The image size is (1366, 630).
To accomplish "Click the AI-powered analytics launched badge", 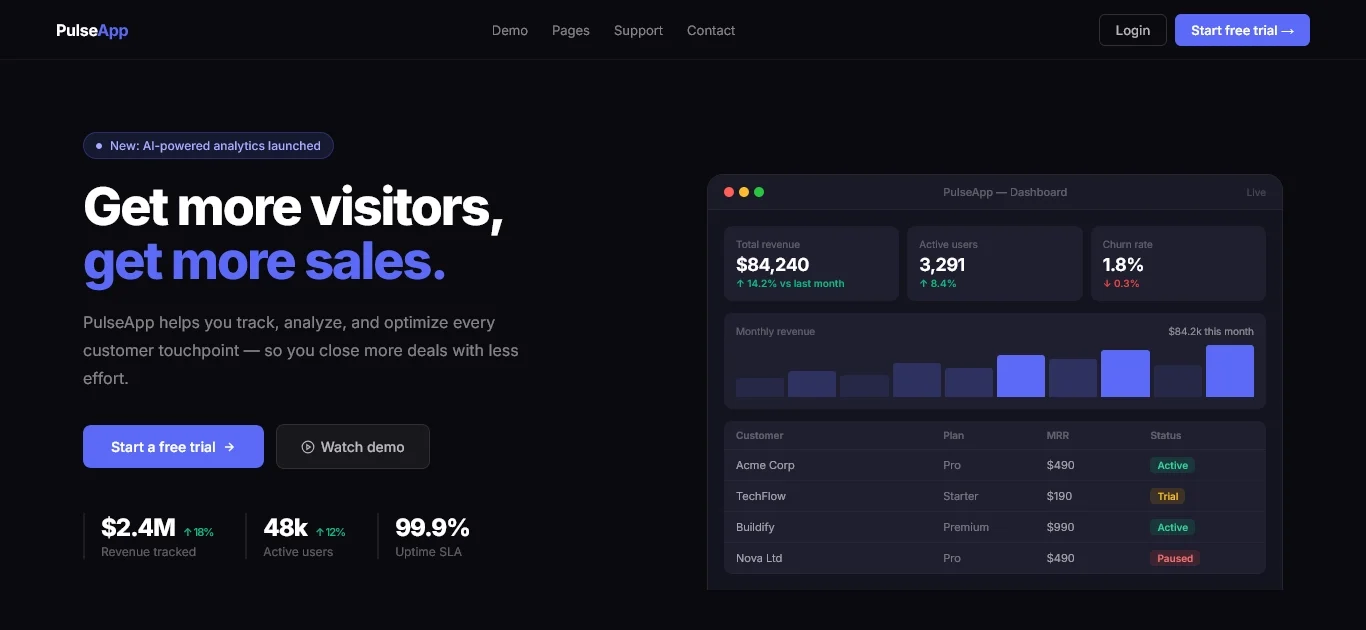I will tap(208, 145).
